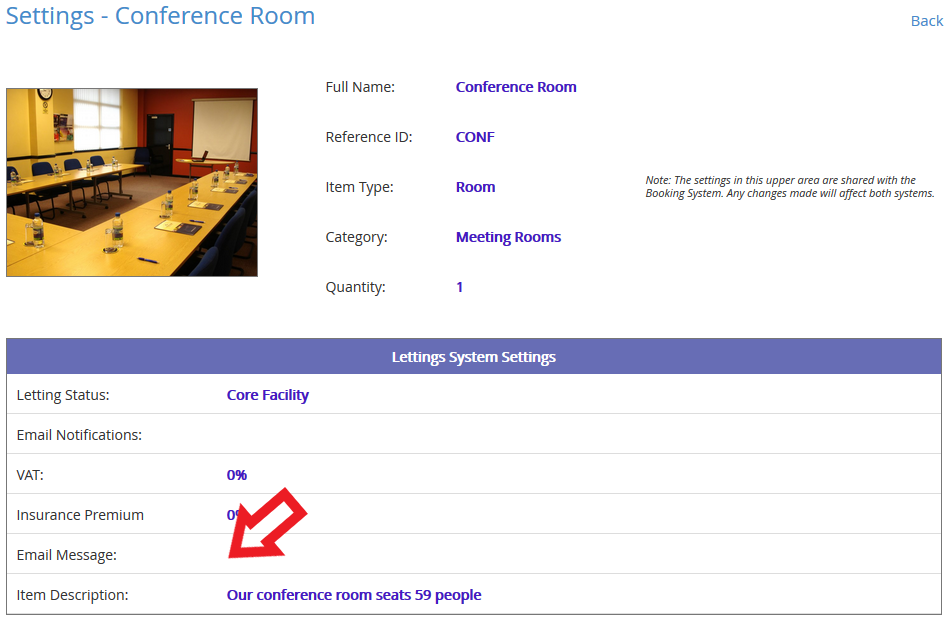Image resolution: width=949 pixels, height=622 pixels.
Task: Click the empty Email Message field
Action: coord(583,554)
